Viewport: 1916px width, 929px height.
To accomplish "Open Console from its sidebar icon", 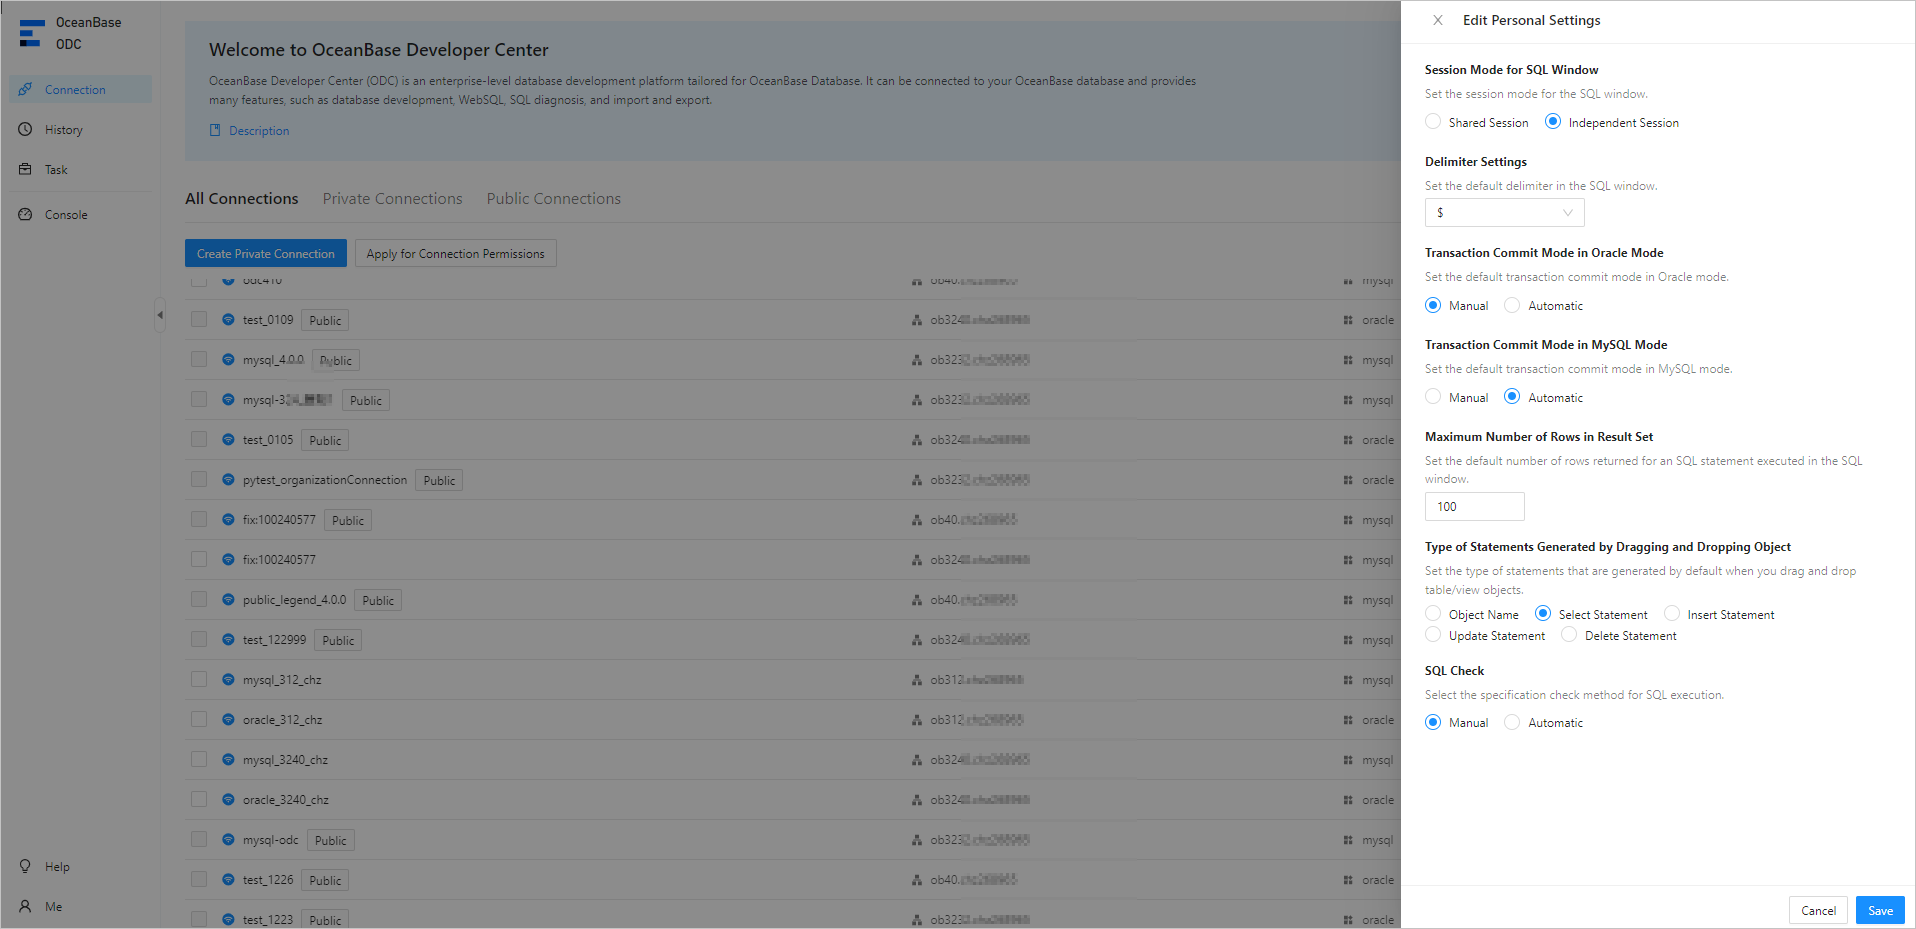I will [26, 214].
